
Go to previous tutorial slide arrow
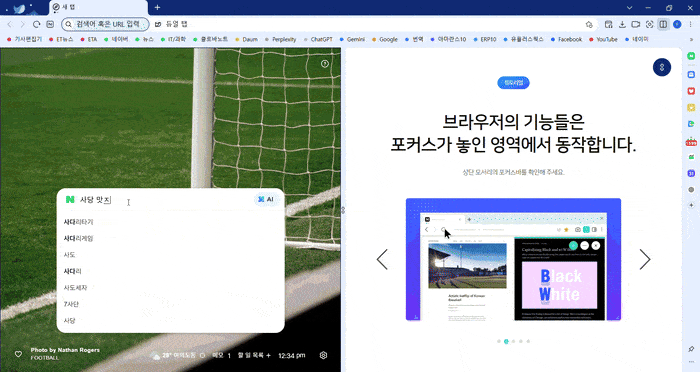(382, 259)
